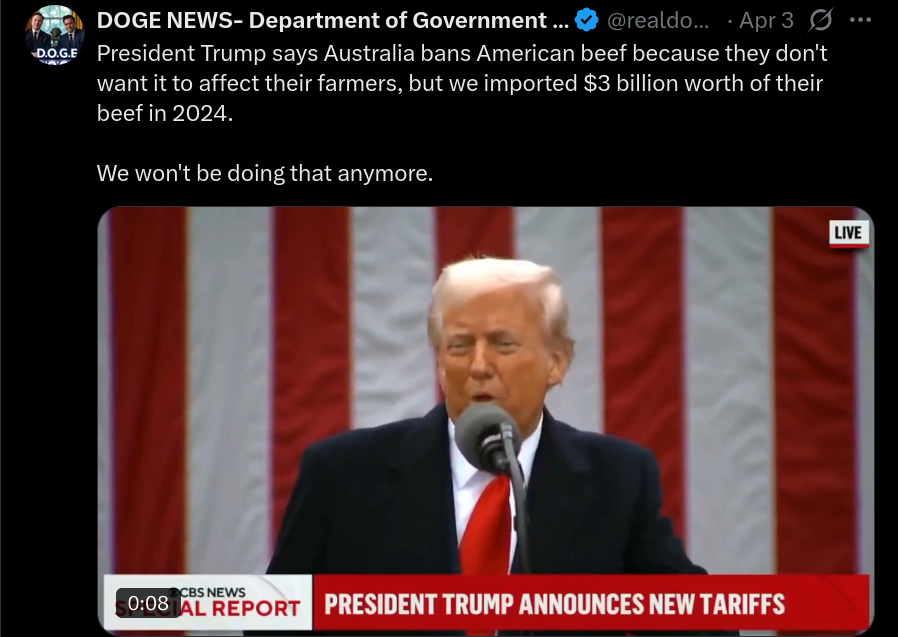This screenshot has width=898, height=637.
Task: Click the red tie in the video
Action: 486,526
